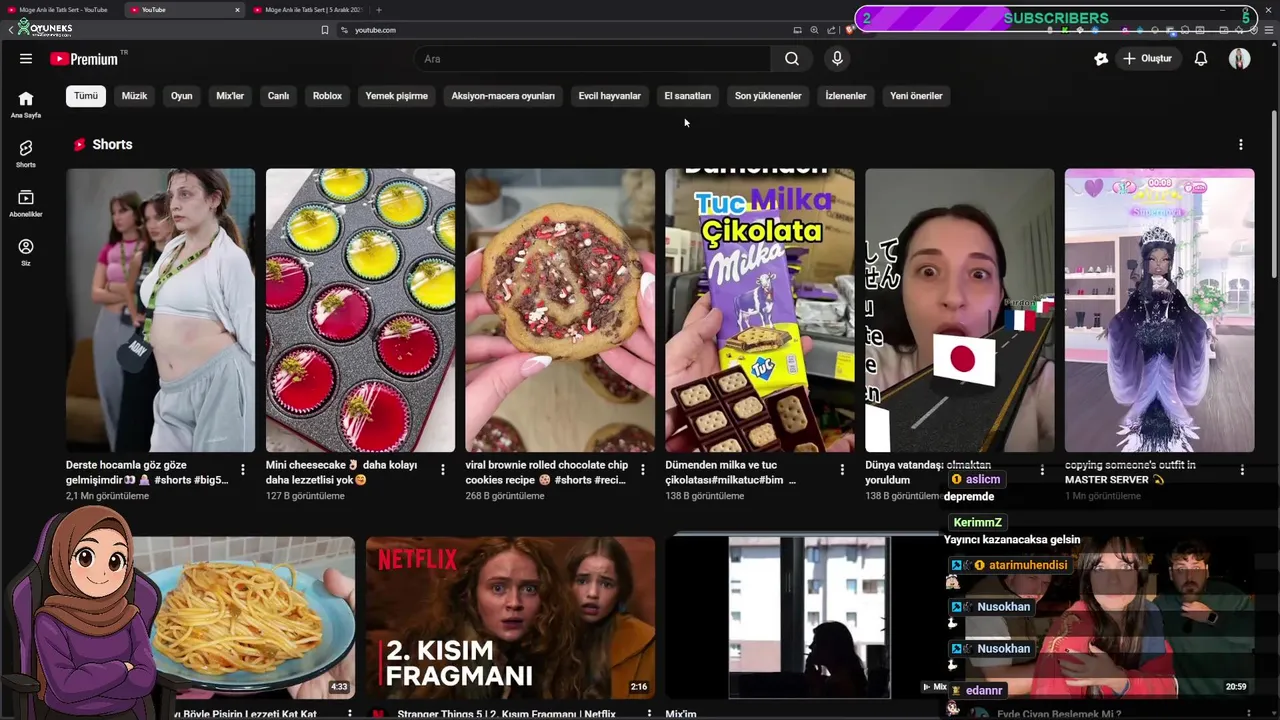Open Shorts from the left sidebar

click(x=26, y=153)
